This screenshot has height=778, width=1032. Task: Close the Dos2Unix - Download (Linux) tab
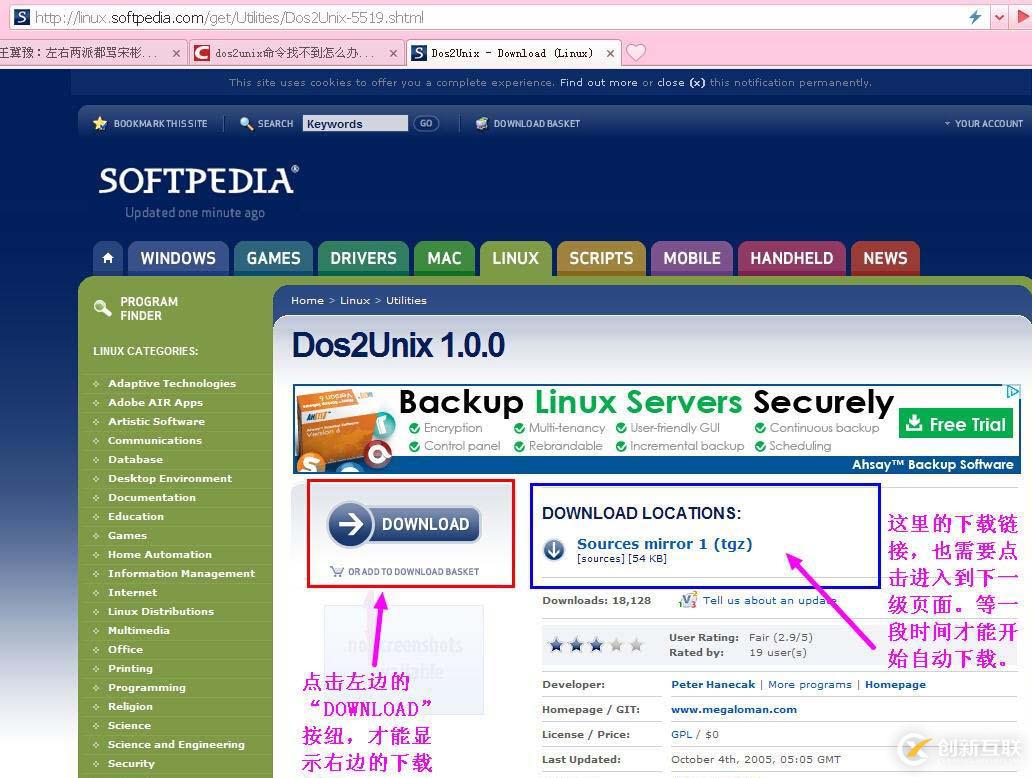pos(610,53)
